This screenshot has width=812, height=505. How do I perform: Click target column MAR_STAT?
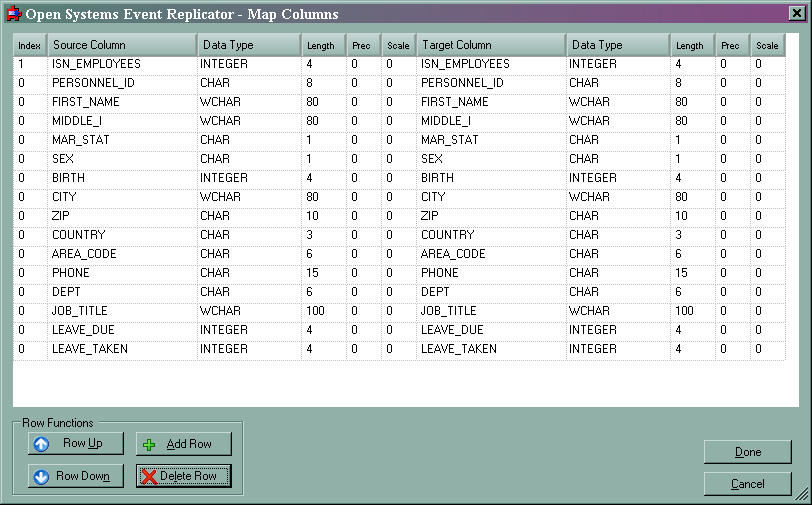pos(491,140)
